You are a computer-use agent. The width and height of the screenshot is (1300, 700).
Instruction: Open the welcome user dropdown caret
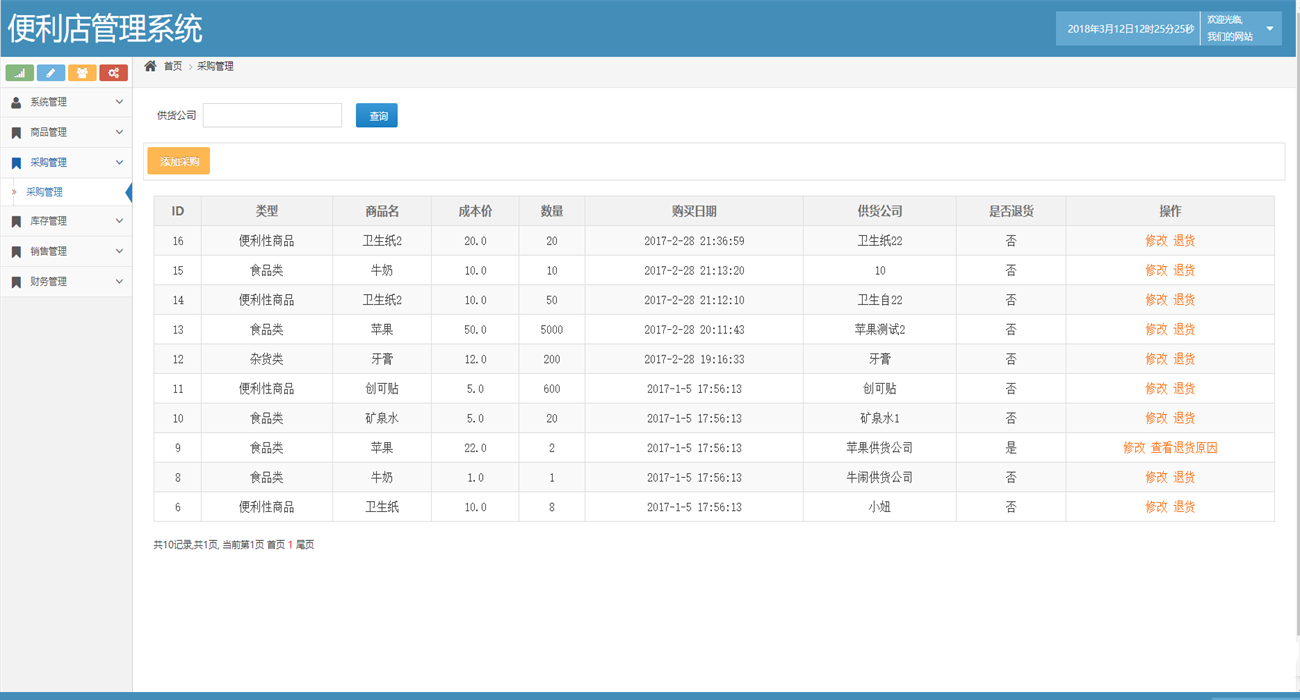click(1270, 29)
